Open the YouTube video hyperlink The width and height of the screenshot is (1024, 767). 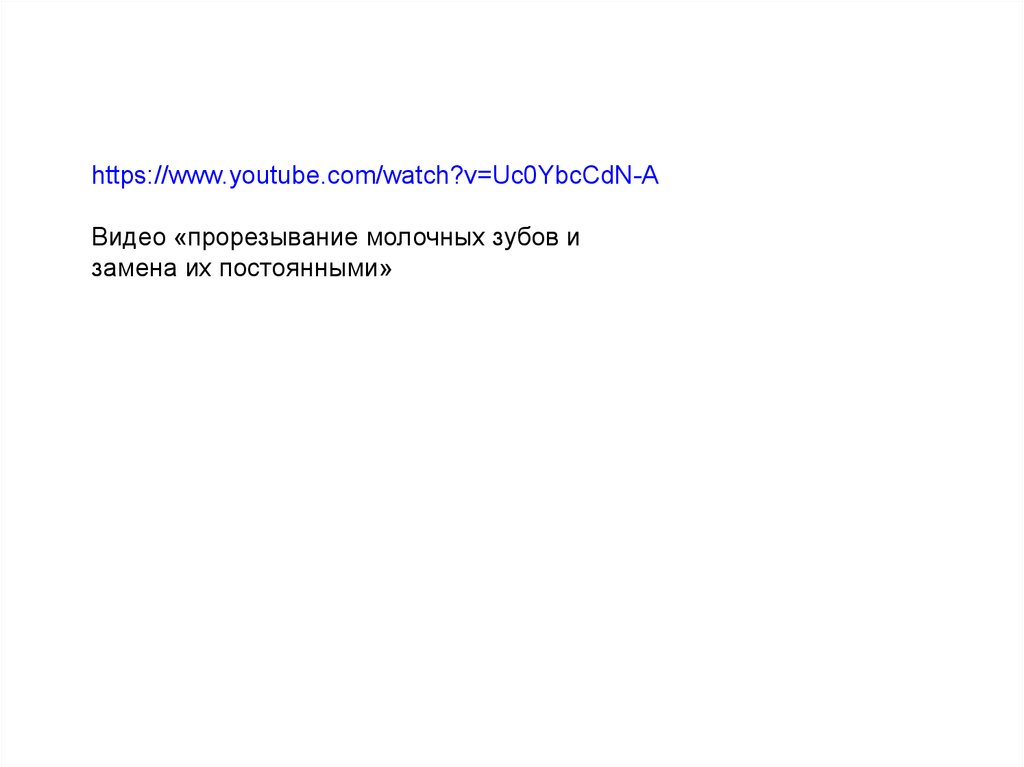(375, 176)
